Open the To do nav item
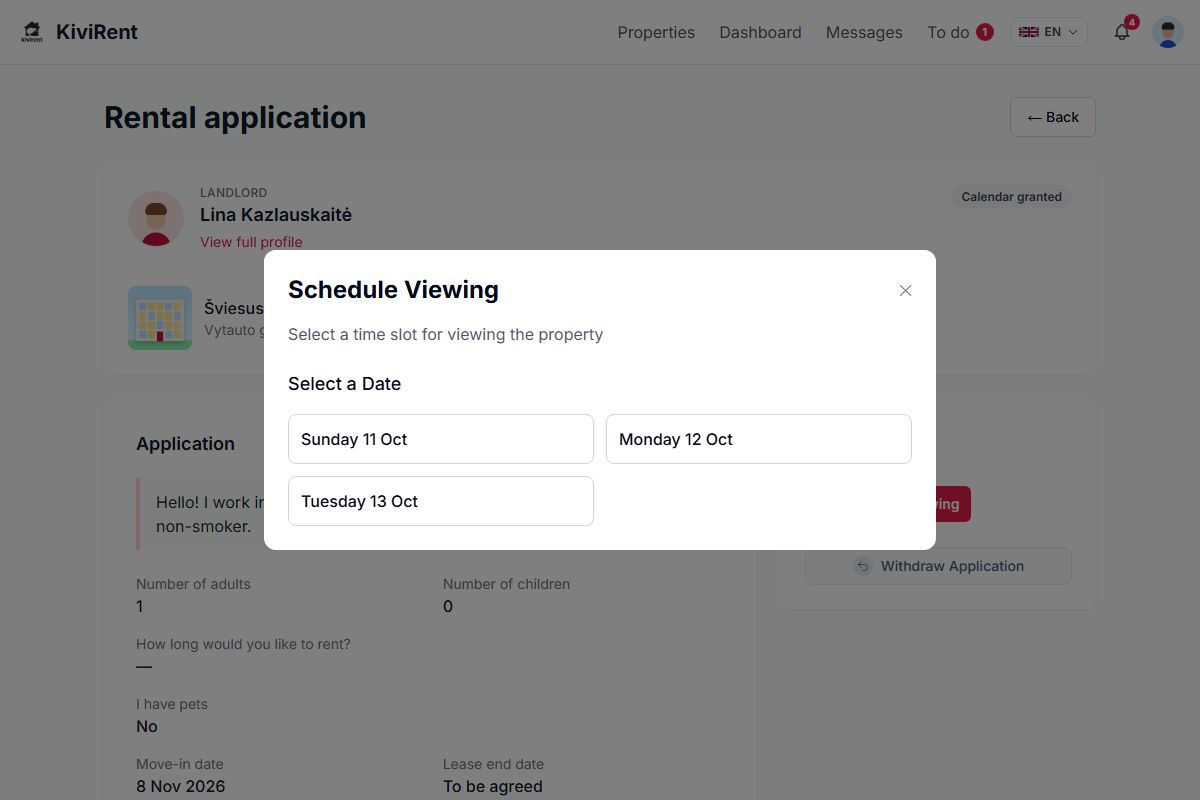The width and height of the screenshot is (1200, 800). tap(960, 32)
